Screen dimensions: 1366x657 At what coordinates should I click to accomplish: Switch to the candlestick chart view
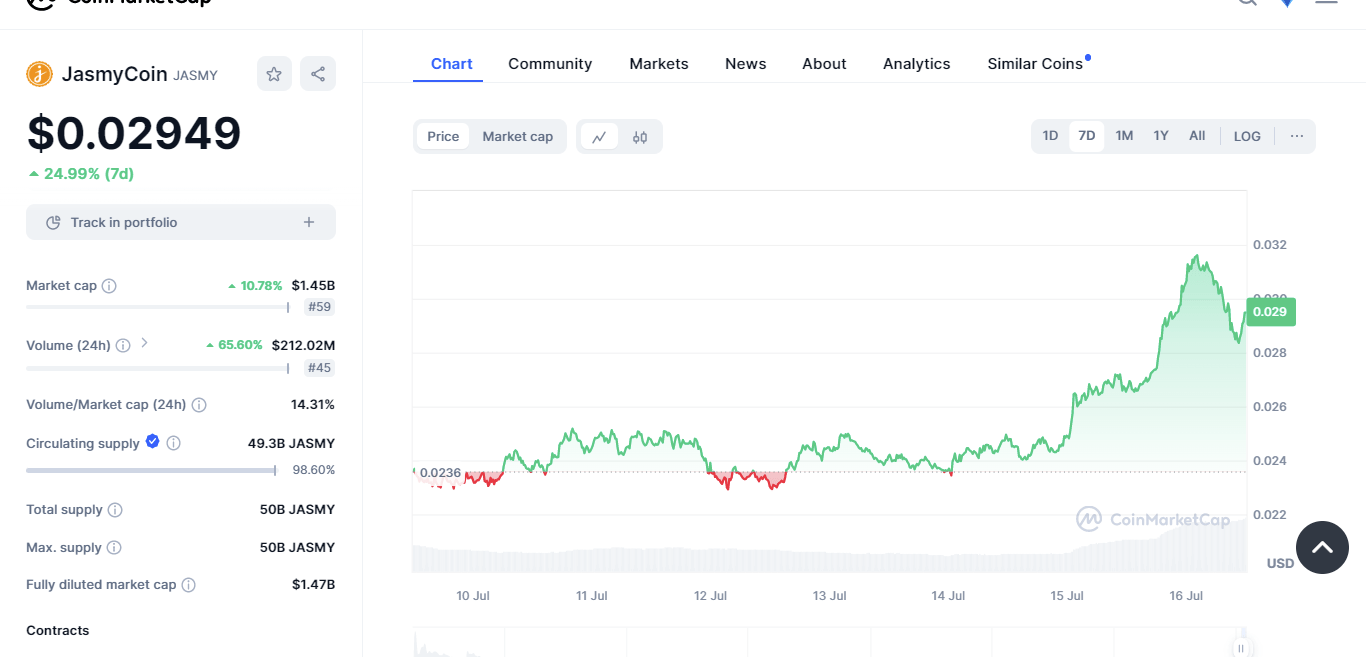click(640, 137)
